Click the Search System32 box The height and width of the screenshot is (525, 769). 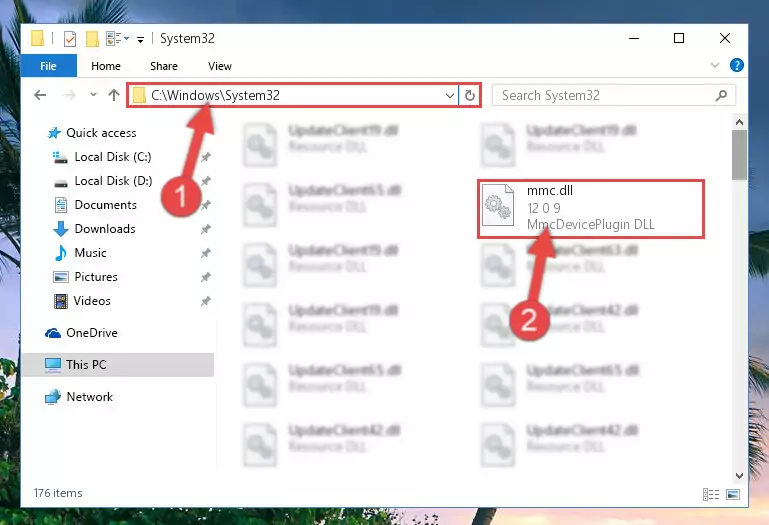tap(613, 95)
